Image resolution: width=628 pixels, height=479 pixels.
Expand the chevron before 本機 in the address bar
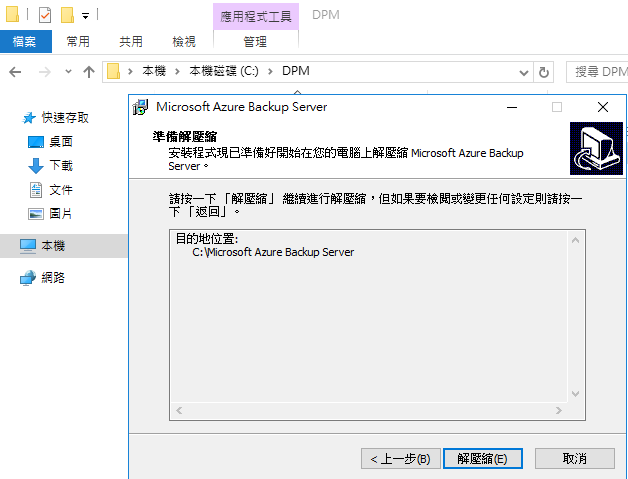[x=130, y=71]
